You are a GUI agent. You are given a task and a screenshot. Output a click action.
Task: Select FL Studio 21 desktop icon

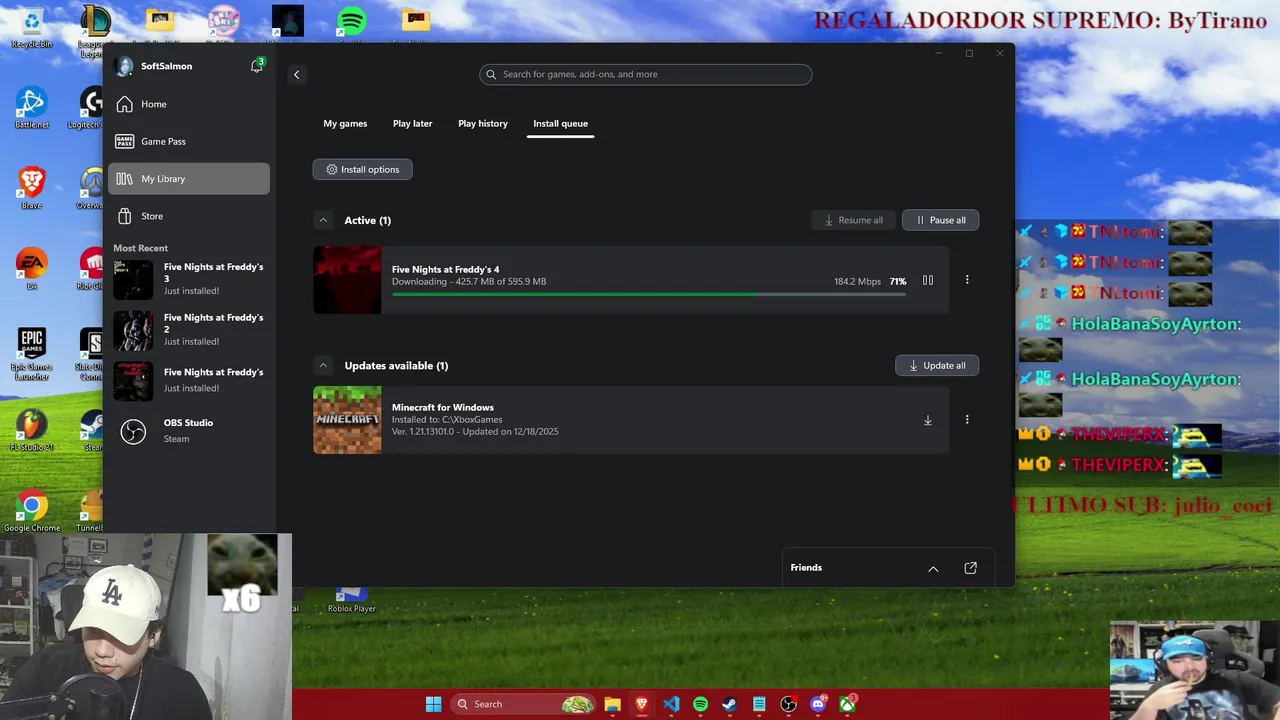pos(32,430)
